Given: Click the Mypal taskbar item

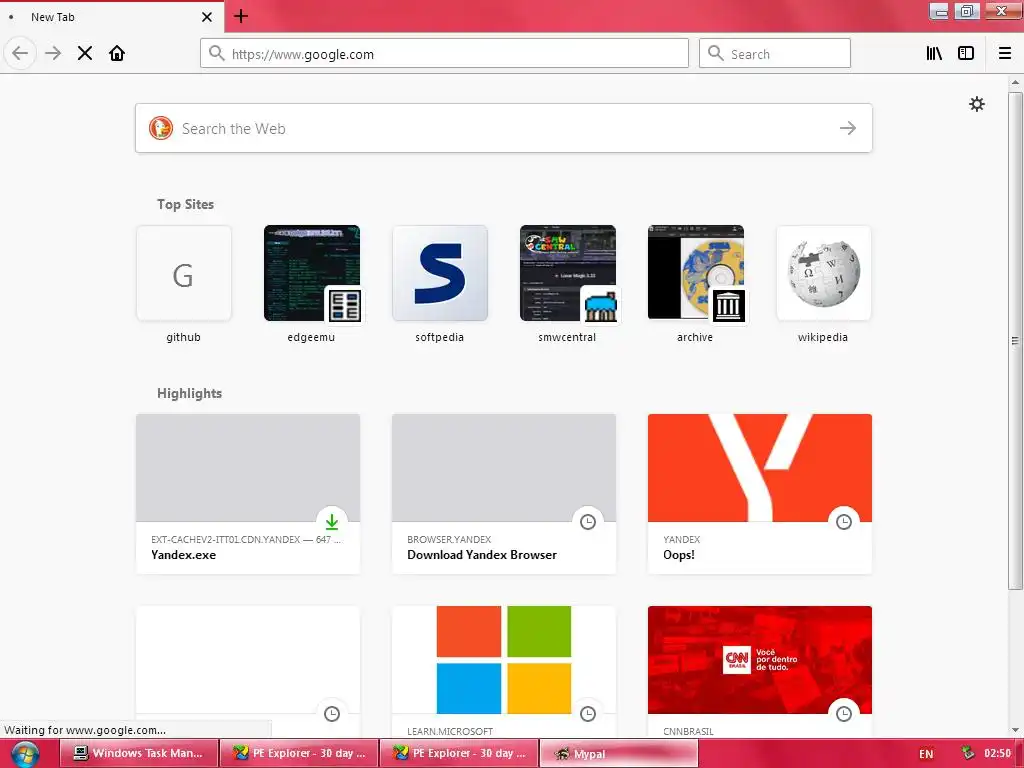Looking at the screenshot, I should pyautogui.click(x=619, y=753).
